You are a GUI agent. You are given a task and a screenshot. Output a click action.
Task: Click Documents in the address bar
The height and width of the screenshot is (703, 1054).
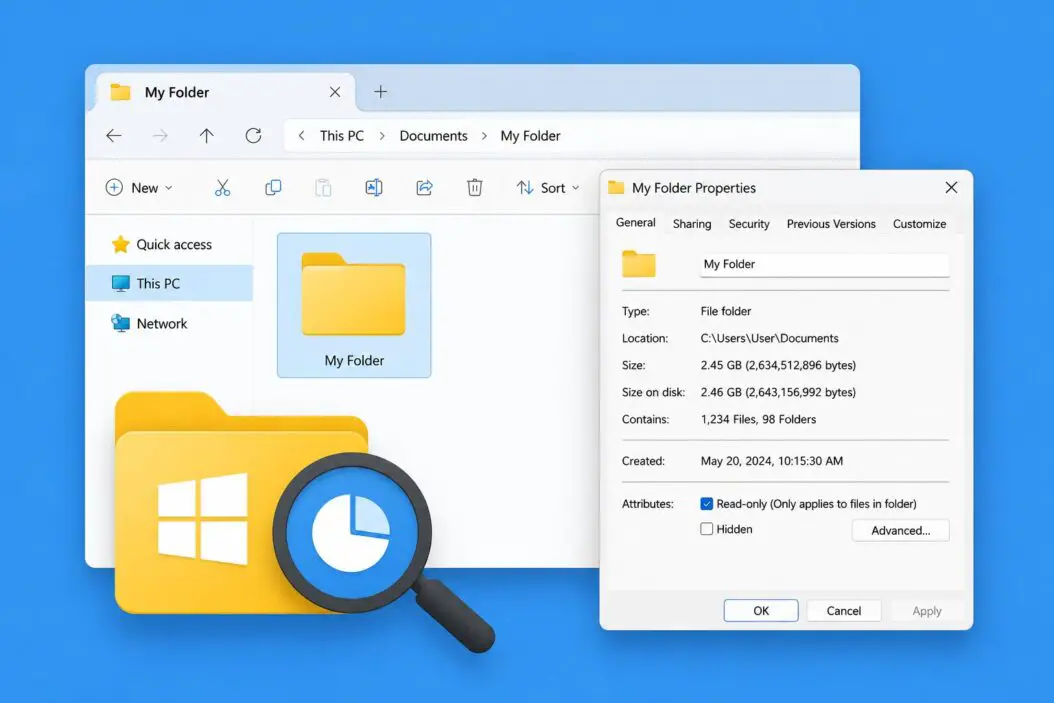click(x=434, y=136)
